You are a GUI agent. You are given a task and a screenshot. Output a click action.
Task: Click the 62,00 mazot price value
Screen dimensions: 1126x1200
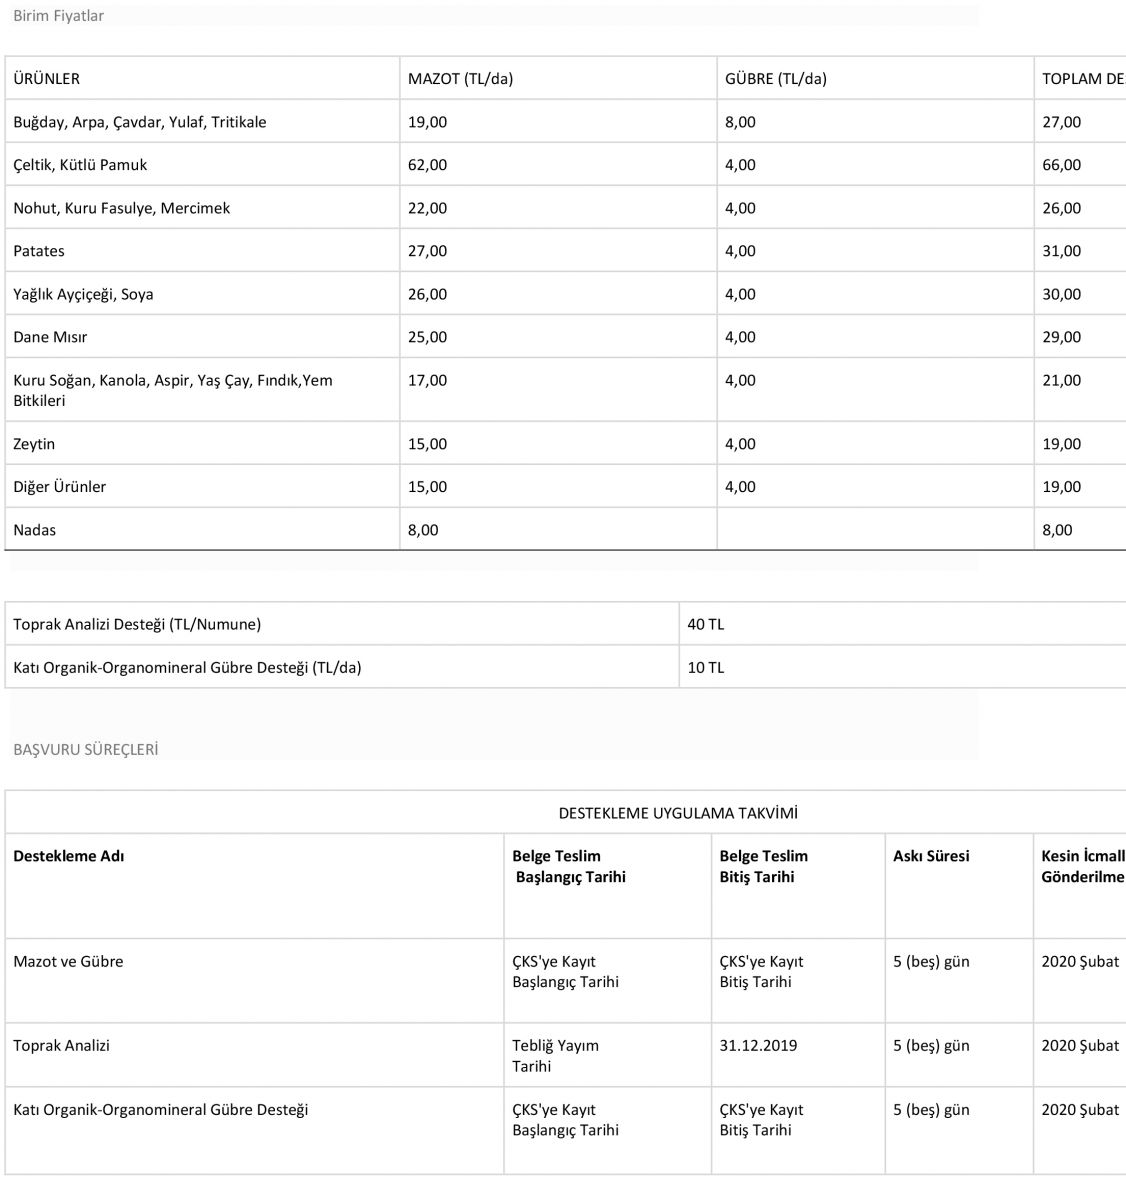click(428, 165)
